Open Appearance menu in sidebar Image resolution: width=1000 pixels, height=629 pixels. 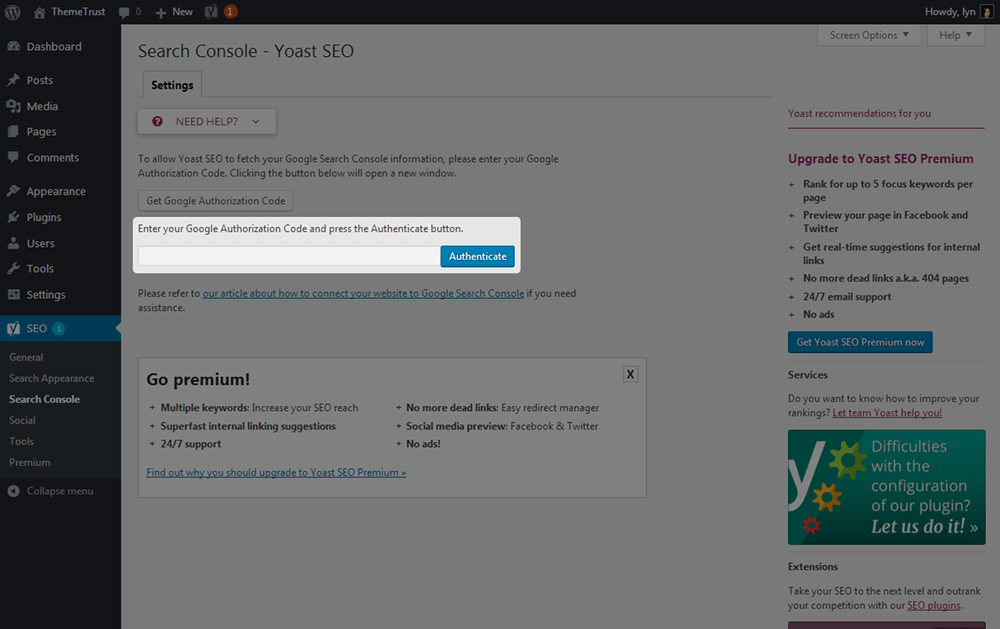[x=56, y=191]
